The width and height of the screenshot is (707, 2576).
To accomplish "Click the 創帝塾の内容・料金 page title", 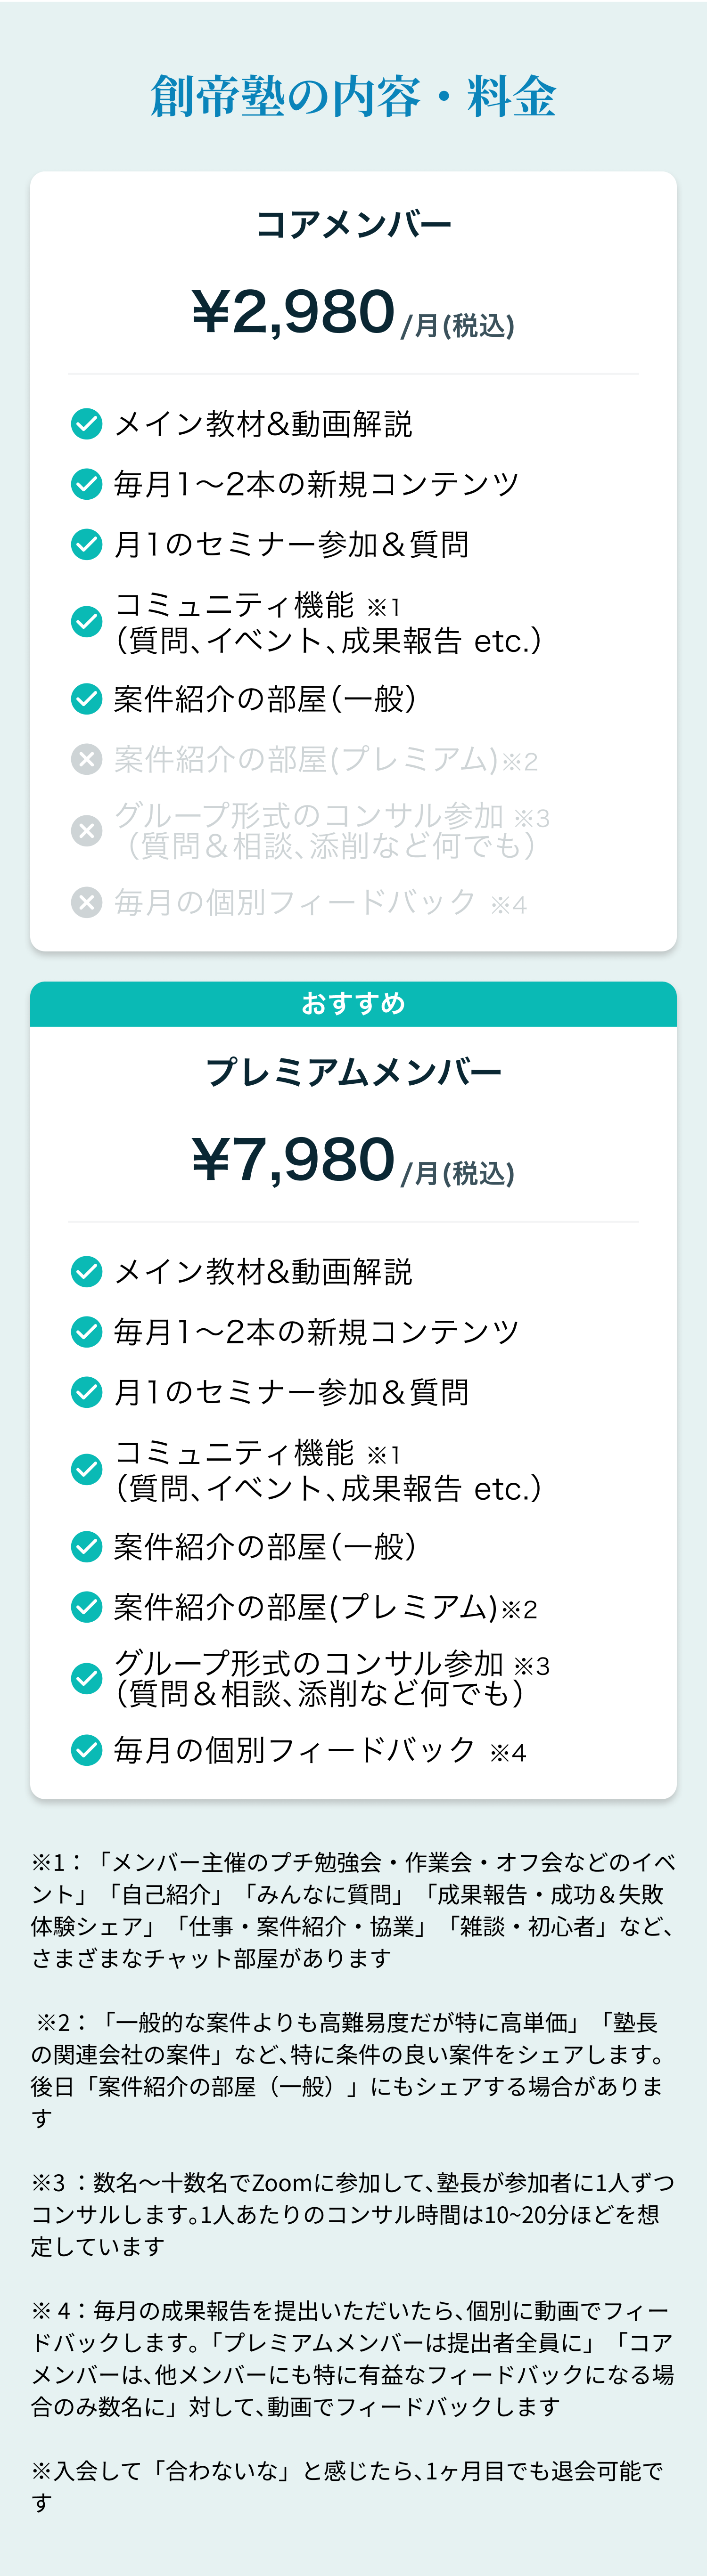I will pos(353,97).
